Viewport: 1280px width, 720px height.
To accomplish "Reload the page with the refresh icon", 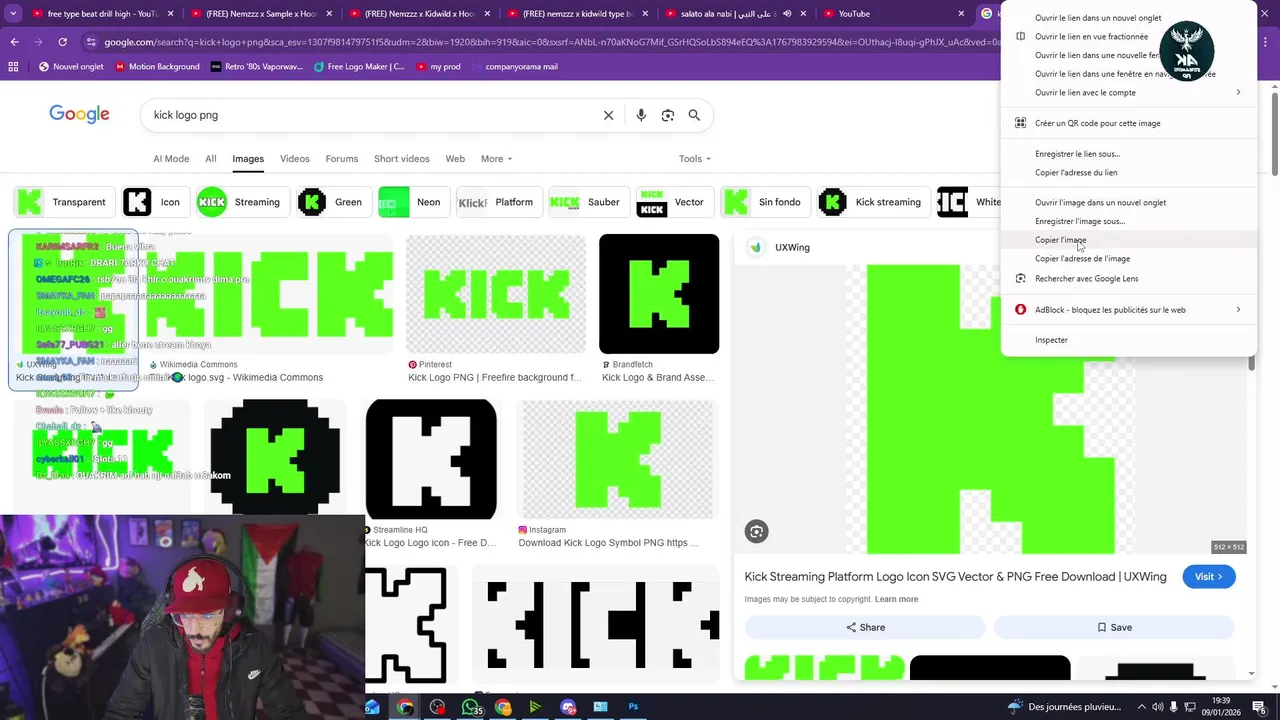I will point(62,42).
